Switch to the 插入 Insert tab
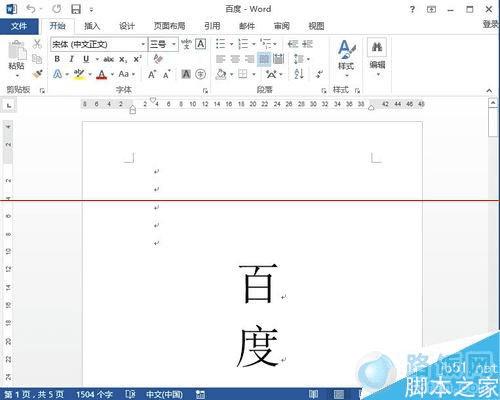 coord(92,26)
